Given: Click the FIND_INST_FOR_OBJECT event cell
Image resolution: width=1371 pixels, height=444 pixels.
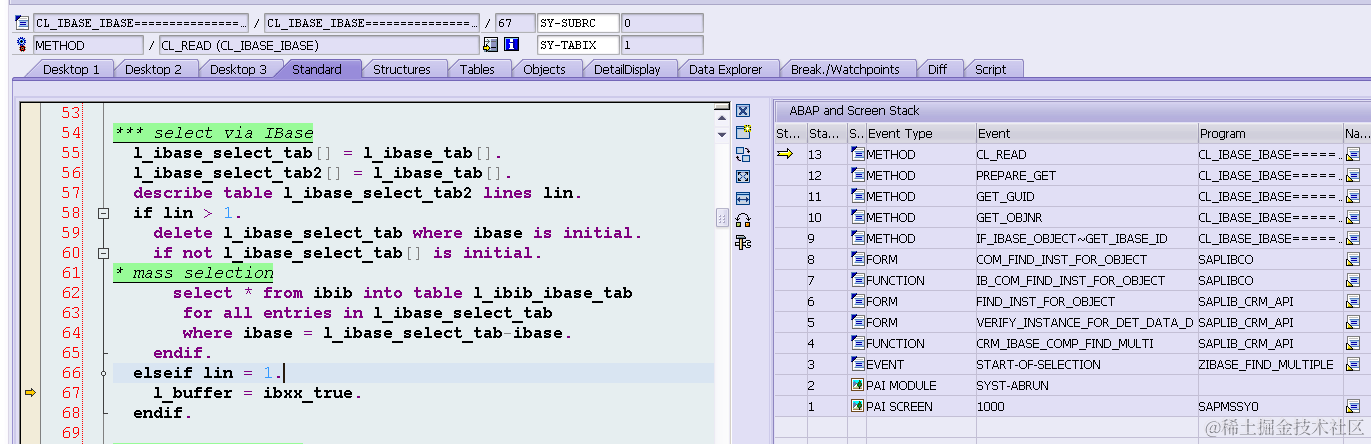Looking at the screenshot, I should point(1087,301).
